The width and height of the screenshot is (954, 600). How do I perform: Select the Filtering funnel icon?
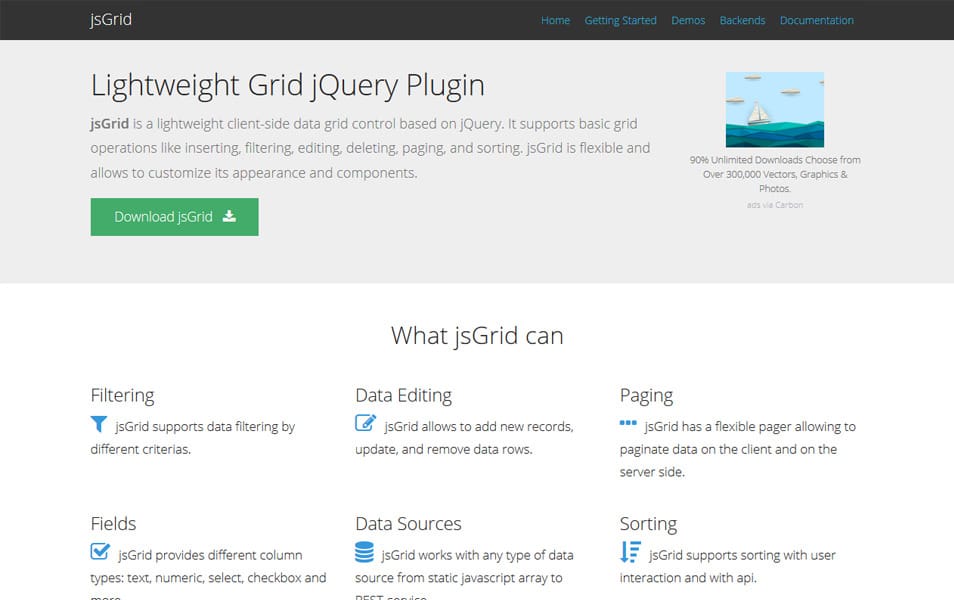coord(99,425)
